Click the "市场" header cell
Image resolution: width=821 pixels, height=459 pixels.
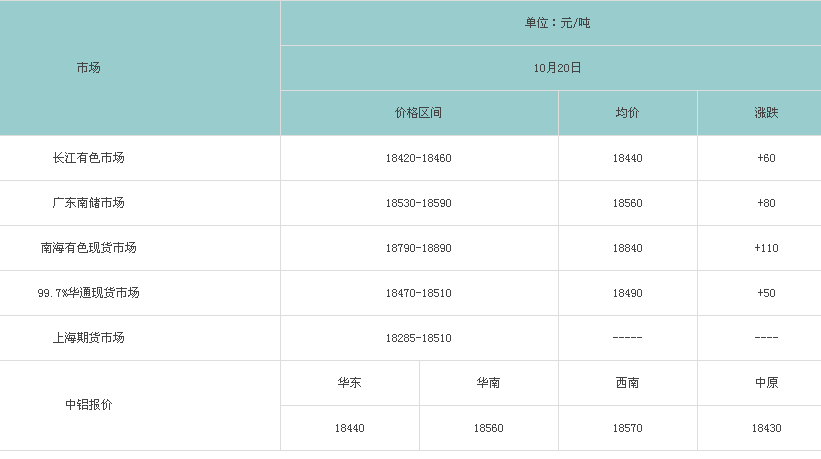tap(89, 68)
